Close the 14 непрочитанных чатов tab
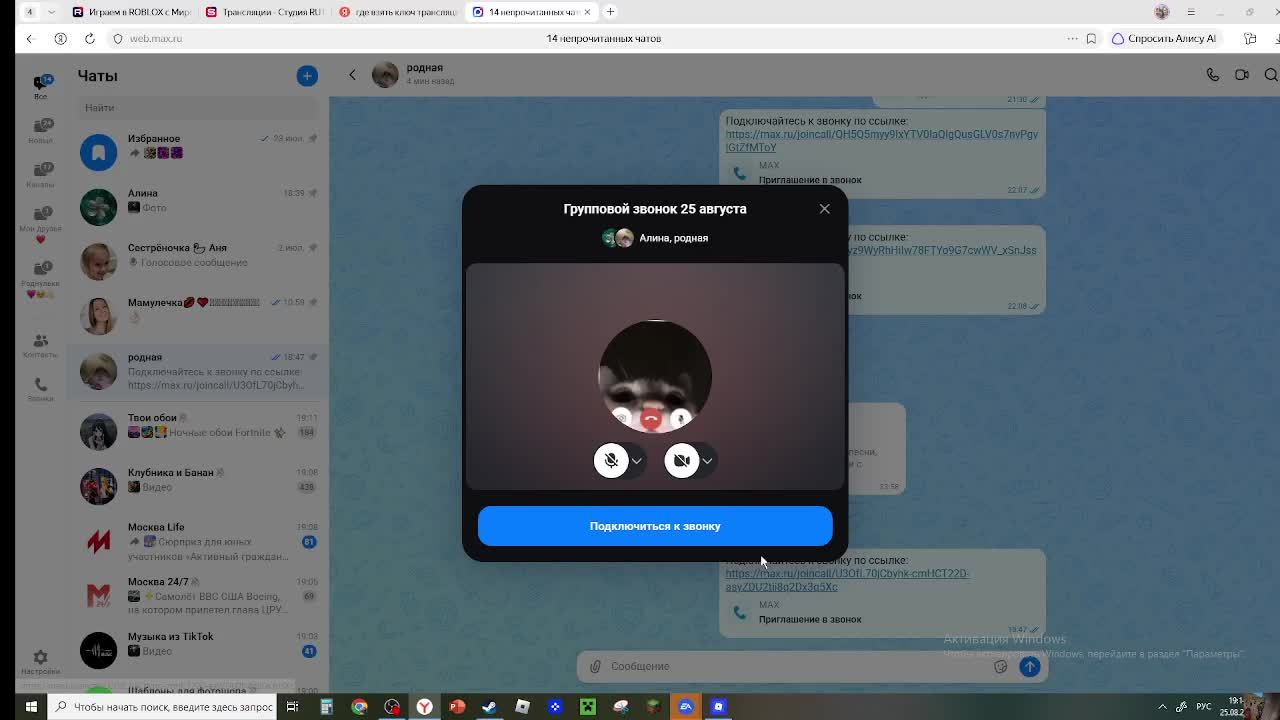The image size is (1280, 720). click(587, 12)
